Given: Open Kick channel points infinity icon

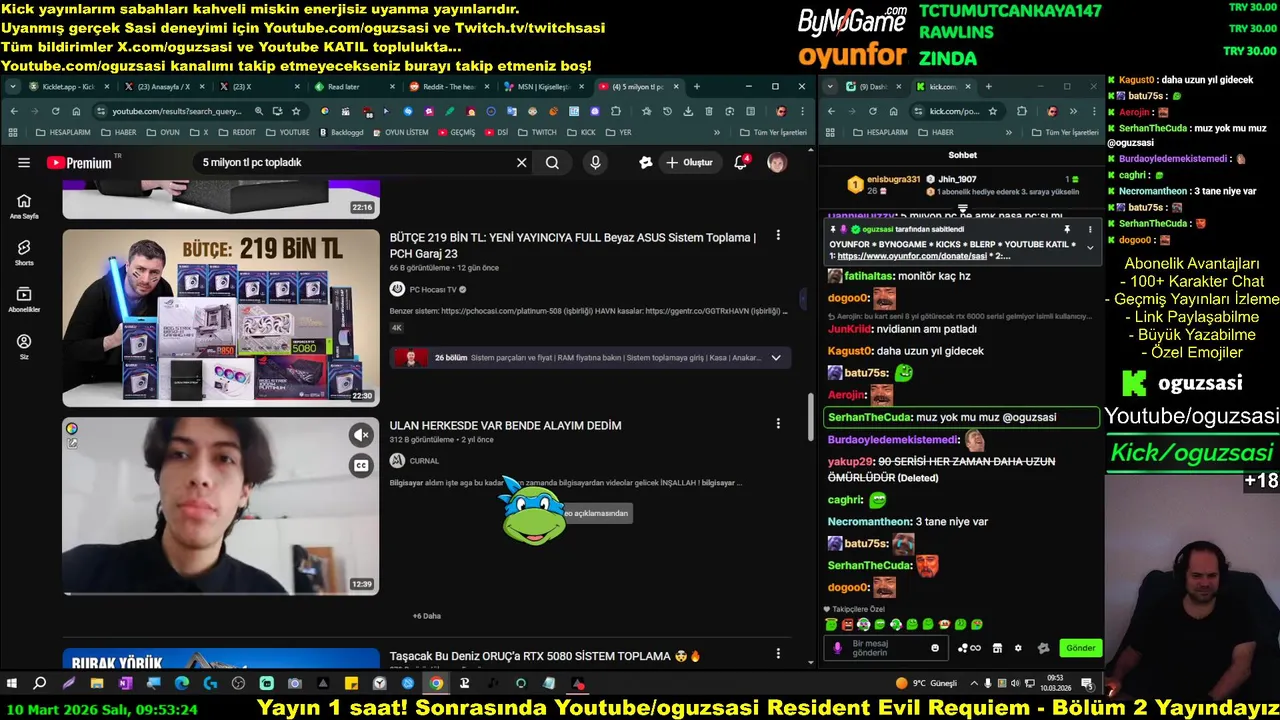Looking at the screenshot, I should click(x=969, y=648).
